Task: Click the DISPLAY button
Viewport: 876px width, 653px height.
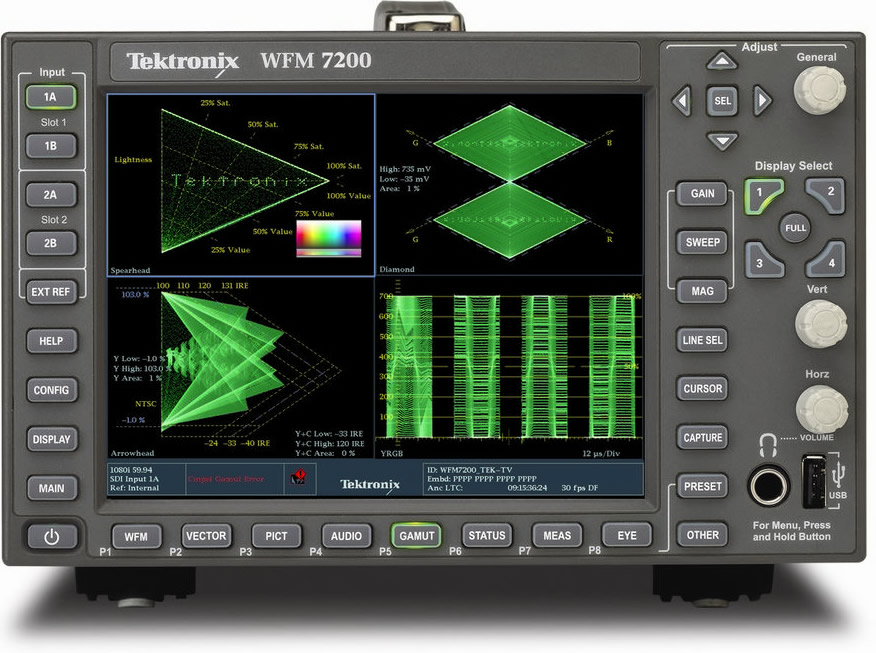Action: click(x=51, y=440)
